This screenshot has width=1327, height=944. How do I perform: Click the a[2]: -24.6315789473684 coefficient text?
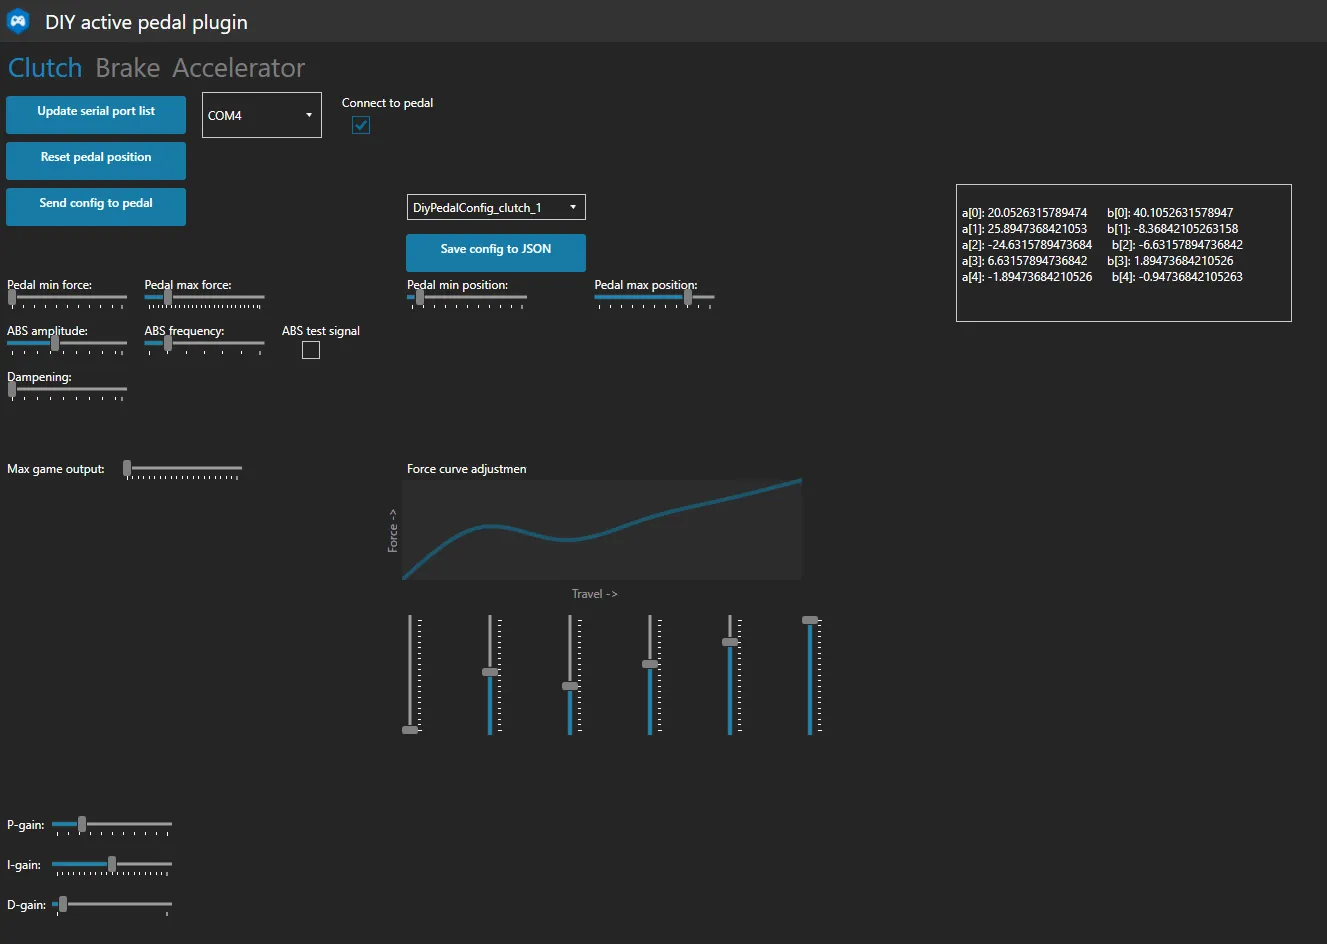pyautogui.click(x=1027, y=245)
